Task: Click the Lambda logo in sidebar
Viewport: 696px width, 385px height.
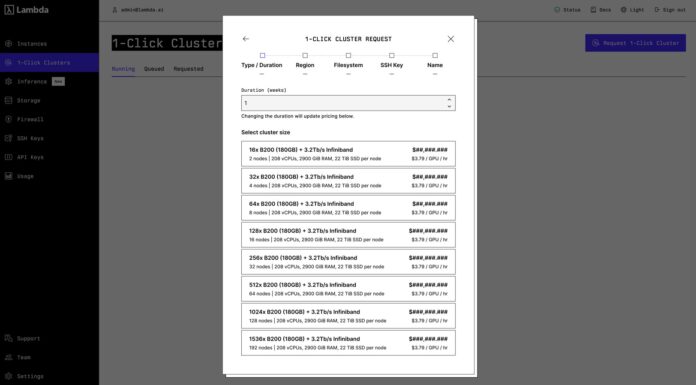Action: pyautogui.click(x=27, y=10)
